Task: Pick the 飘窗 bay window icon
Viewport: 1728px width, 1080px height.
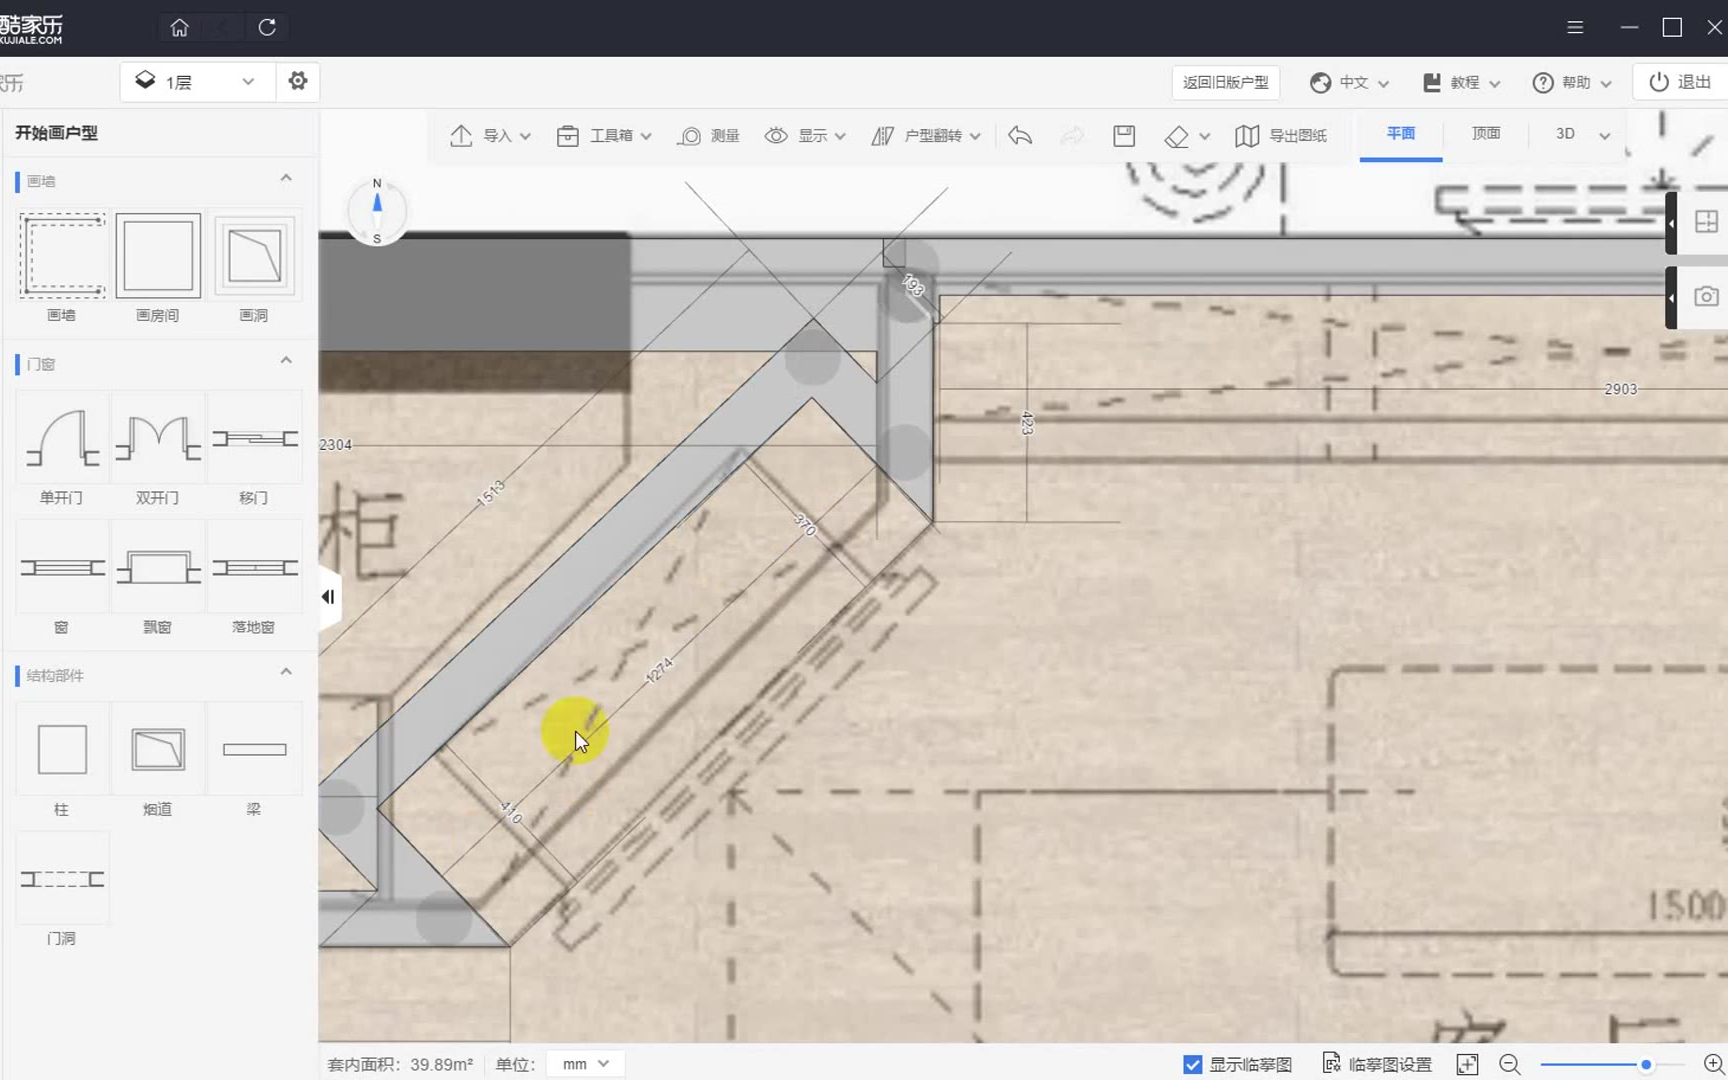Action: [158, 568]
